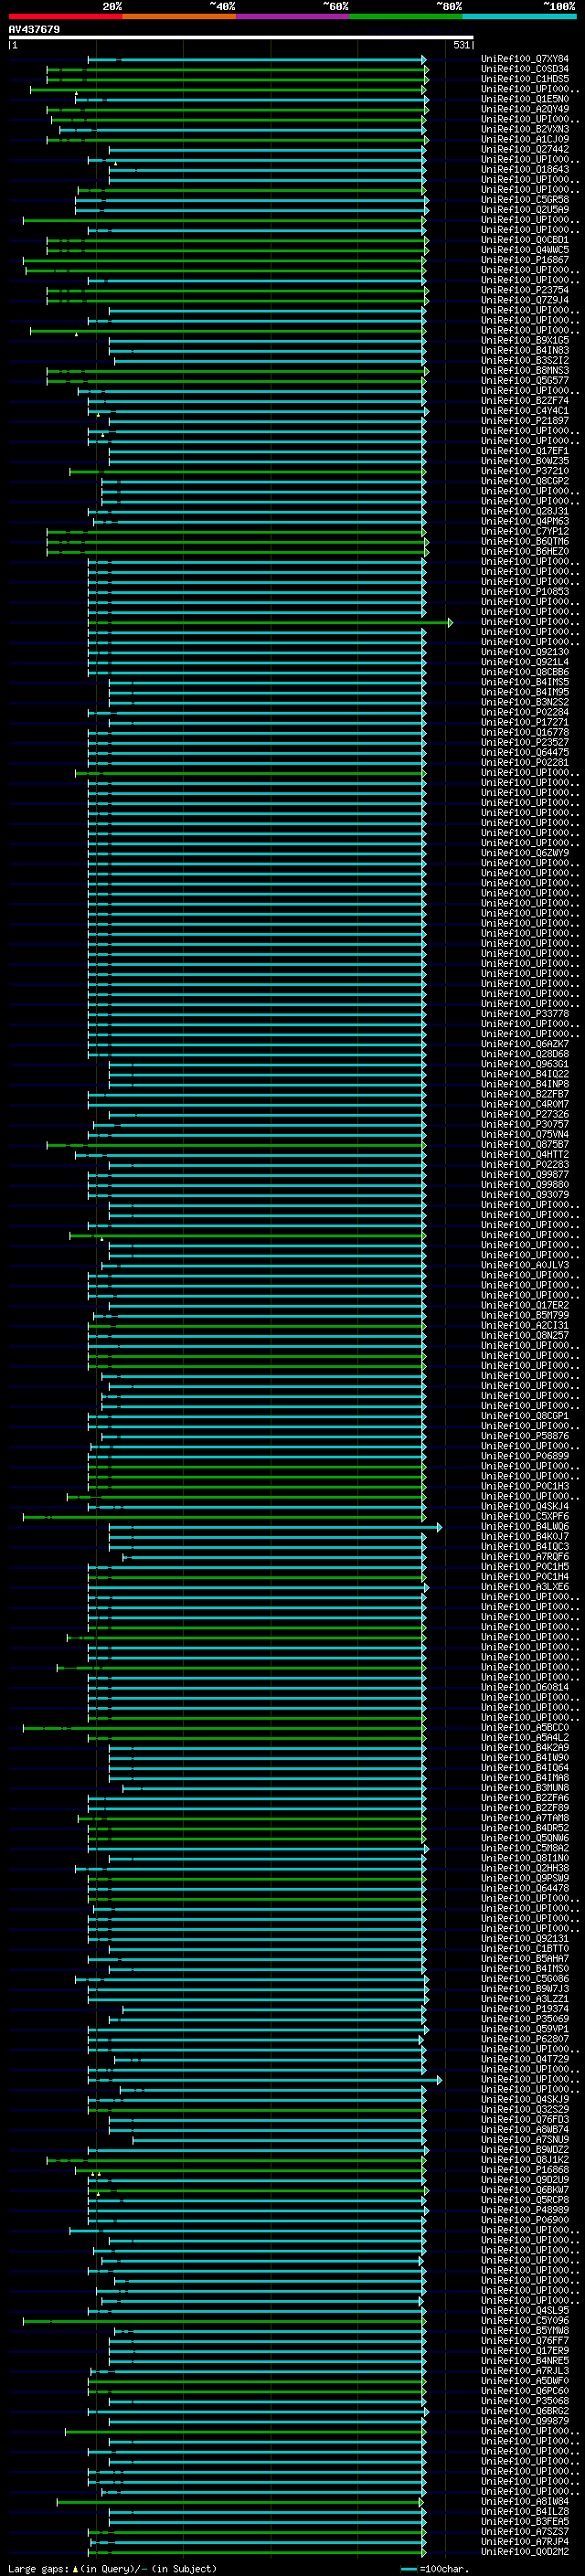The width and height of the screenshot is (585, 2576).
Task: Click label UniRef100_B2ZF74
Action: tap(525, 400)
